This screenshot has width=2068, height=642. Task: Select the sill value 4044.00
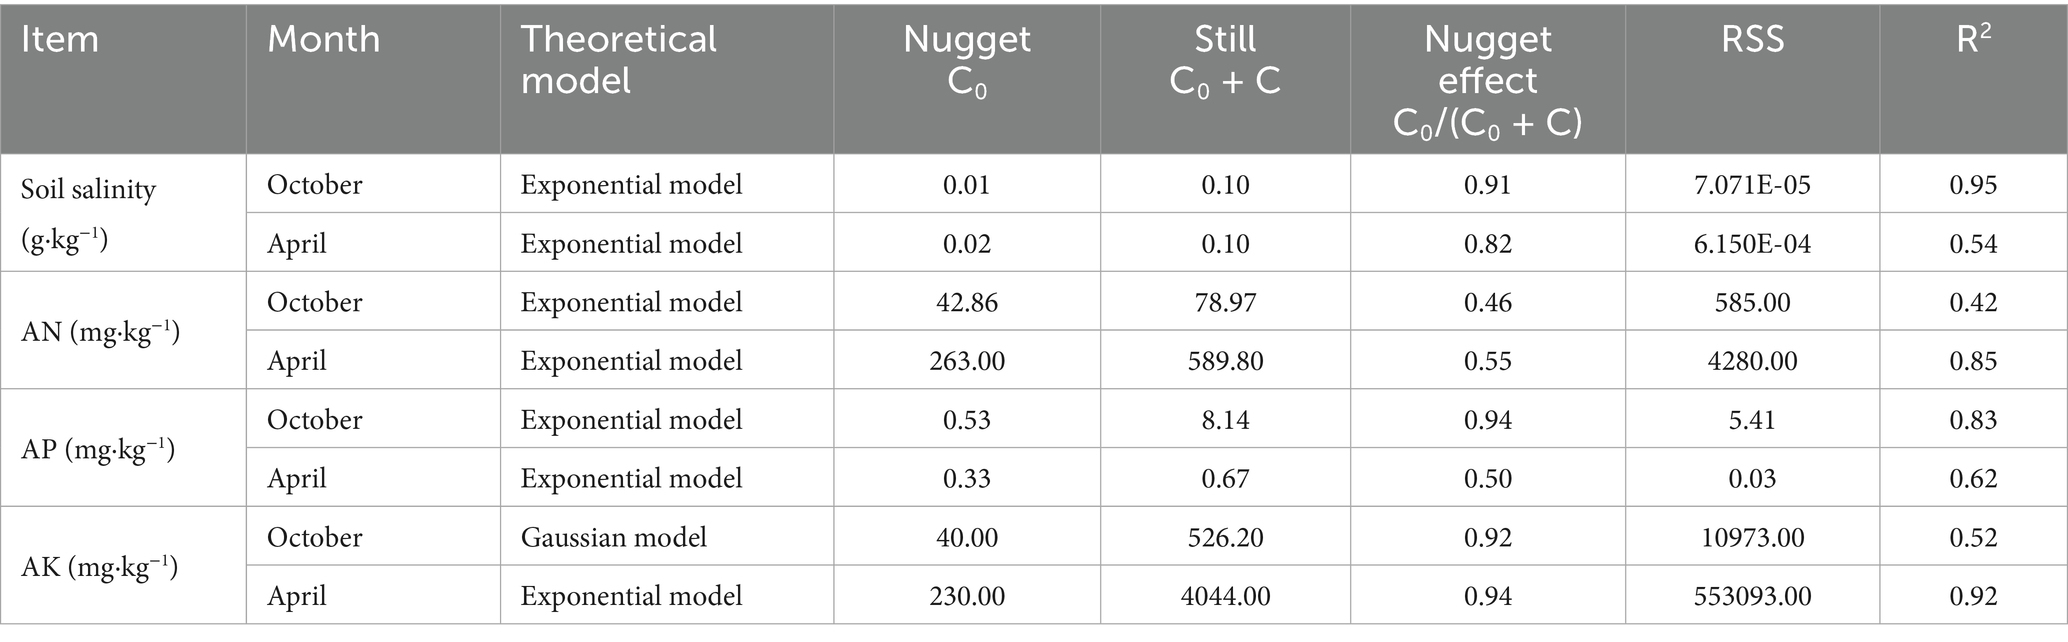click(1225, 596)
